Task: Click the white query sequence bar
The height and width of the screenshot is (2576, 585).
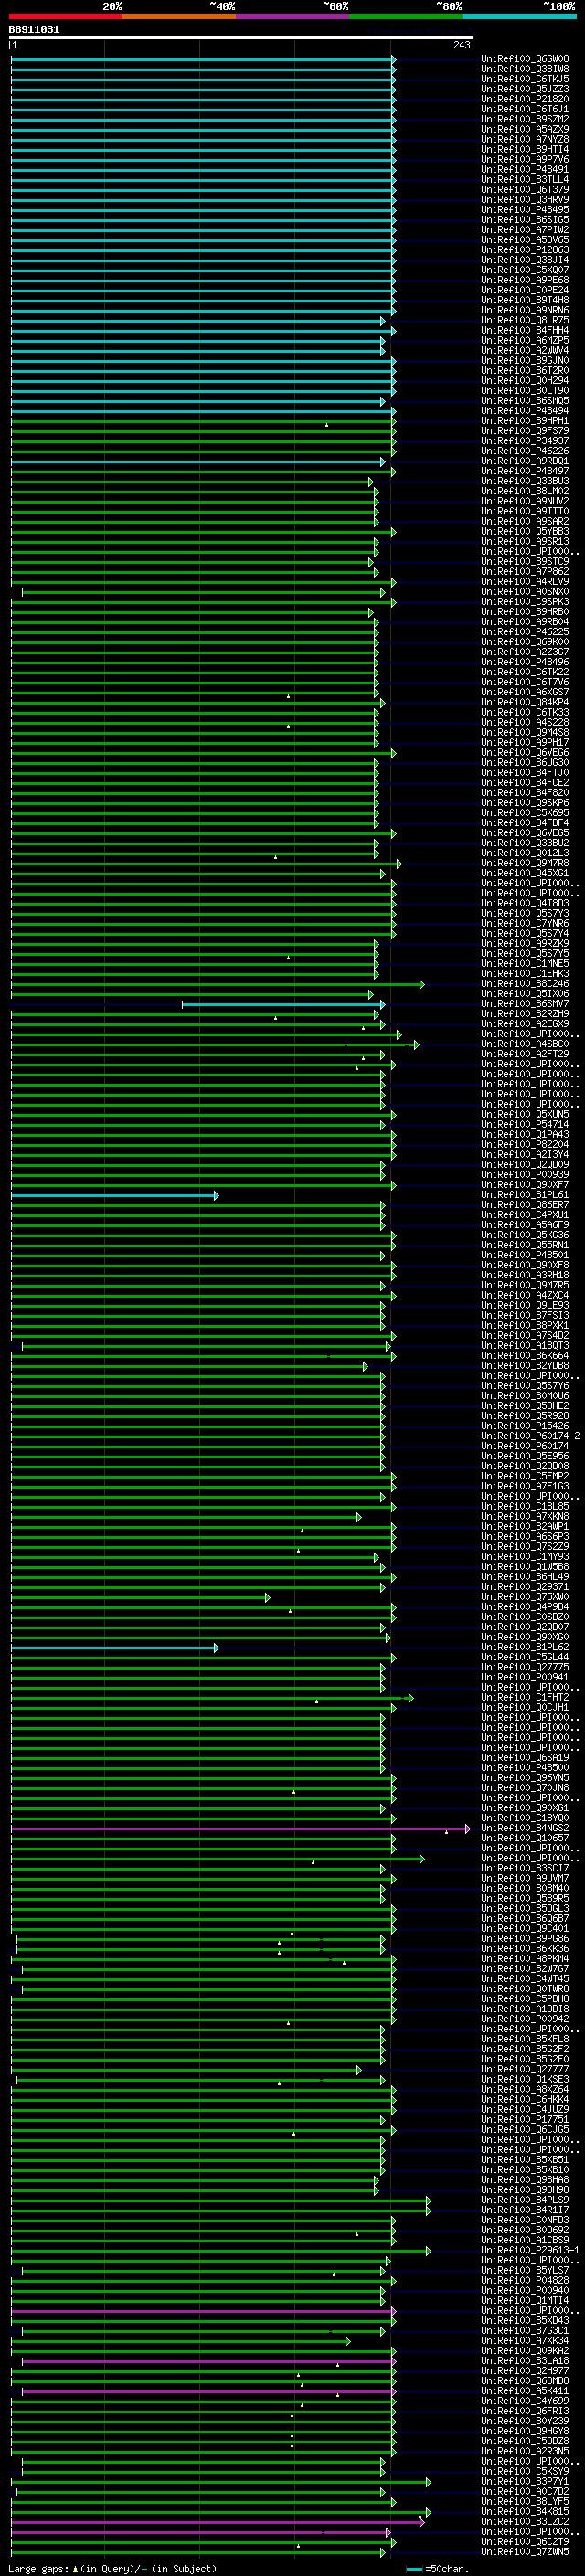Action: click(241, 38)
